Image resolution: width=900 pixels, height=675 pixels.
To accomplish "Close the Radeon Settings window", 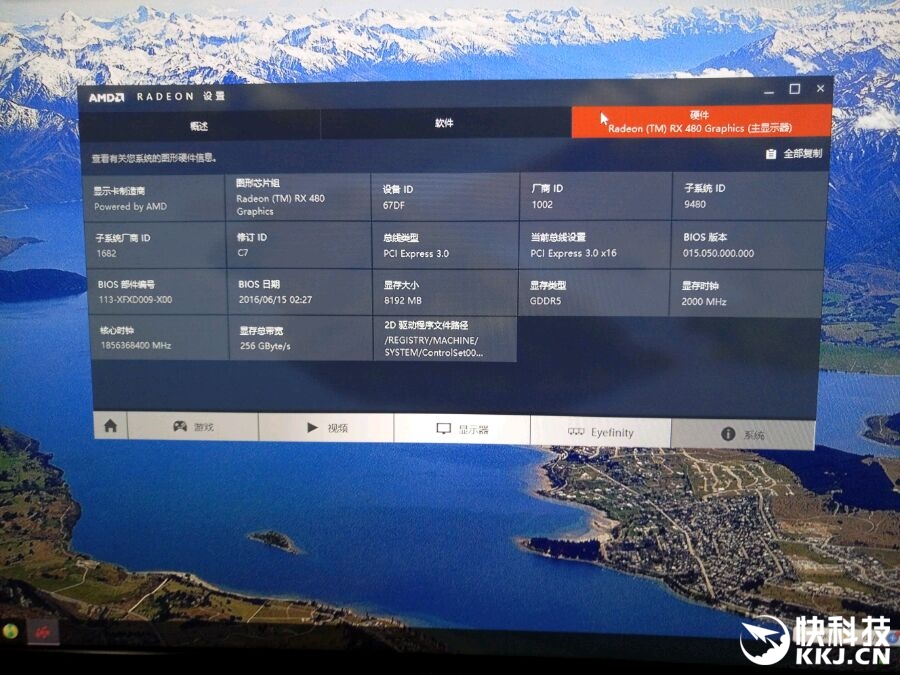I will pyautogui.click(x=821, y=88).
